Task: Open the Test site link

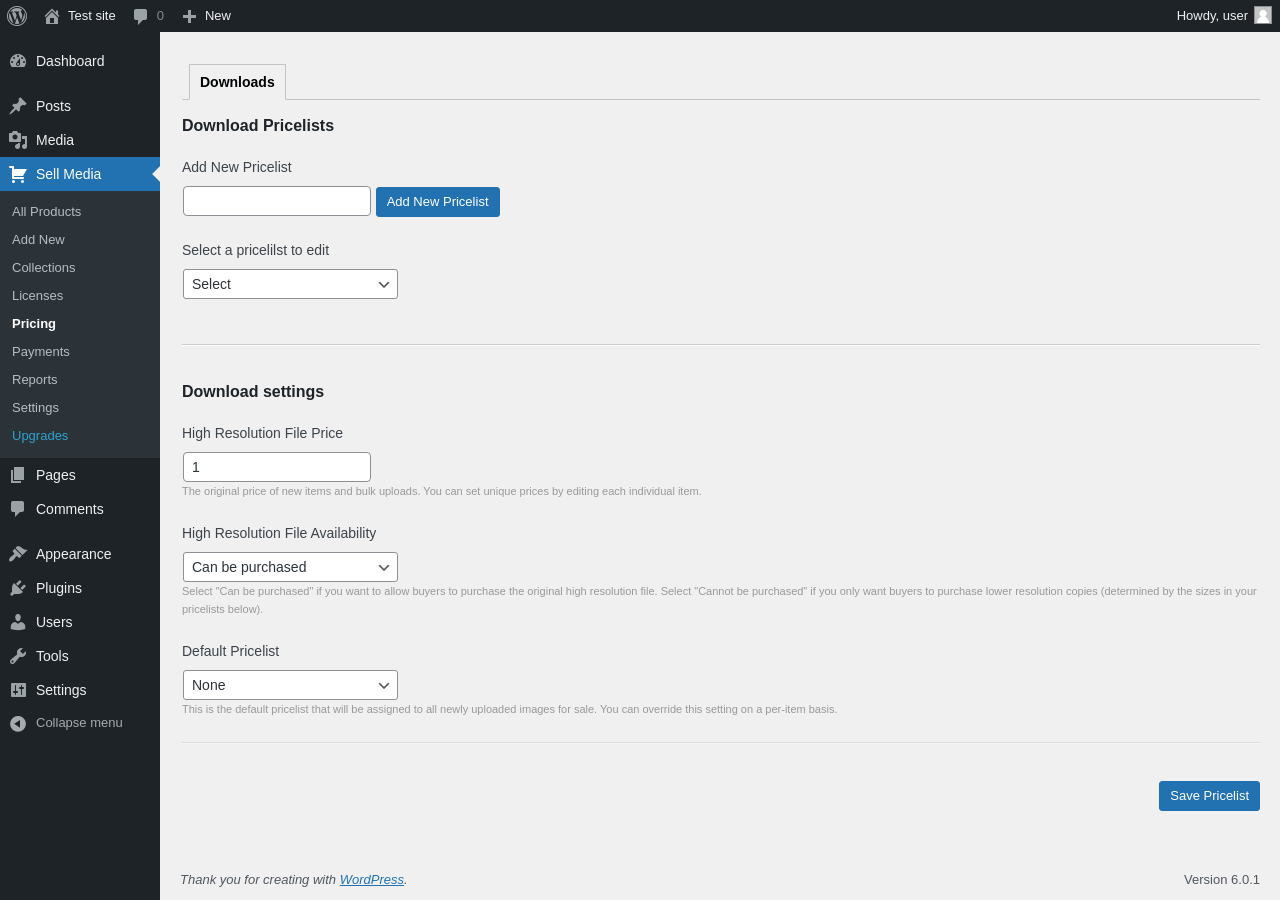Action: (x=92, y=16)
